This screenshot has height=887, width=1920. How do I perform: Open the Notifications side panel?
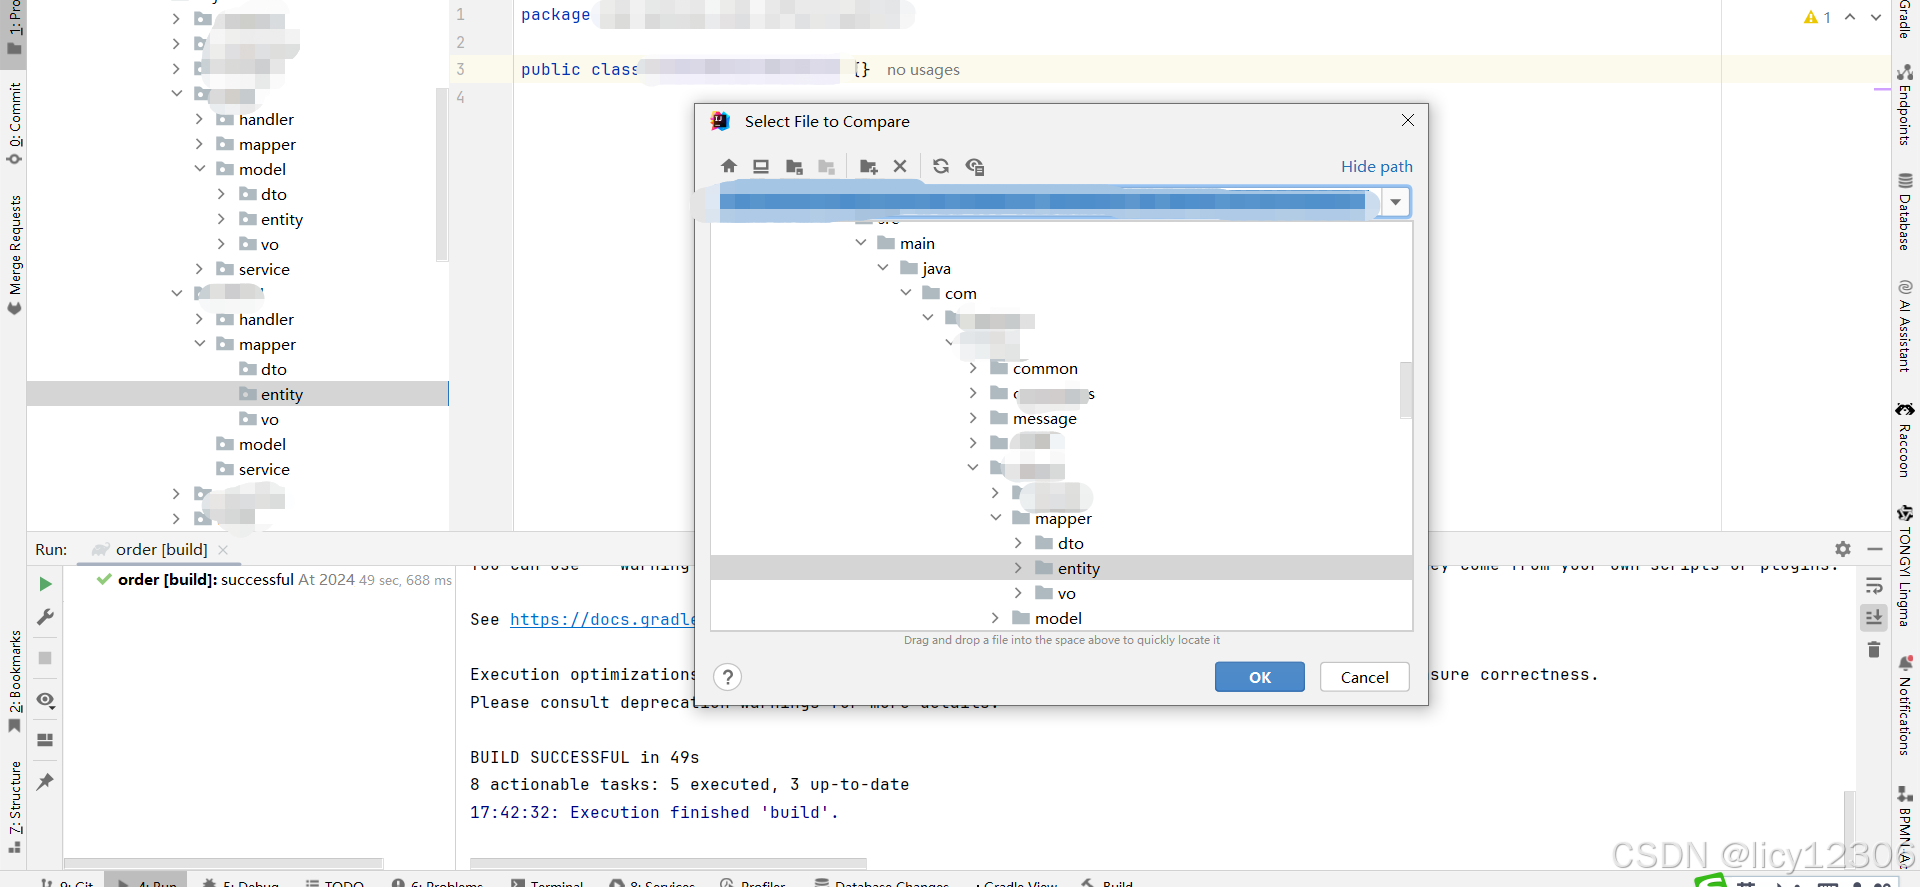click(x=1905, y=705)
